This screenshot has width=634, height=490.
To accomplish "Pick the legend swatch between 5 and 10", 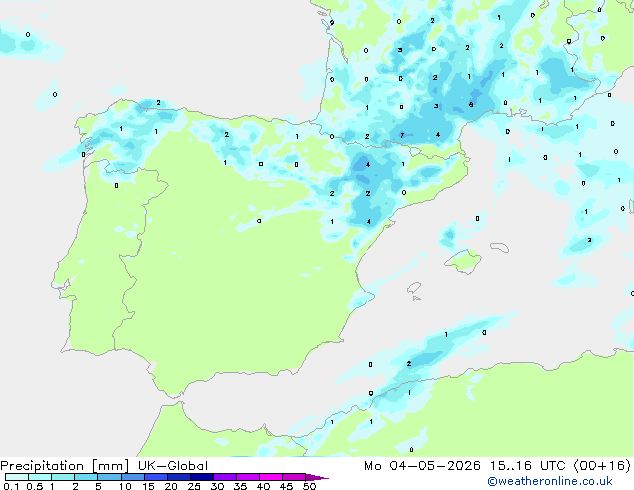I will coord(109,477).
